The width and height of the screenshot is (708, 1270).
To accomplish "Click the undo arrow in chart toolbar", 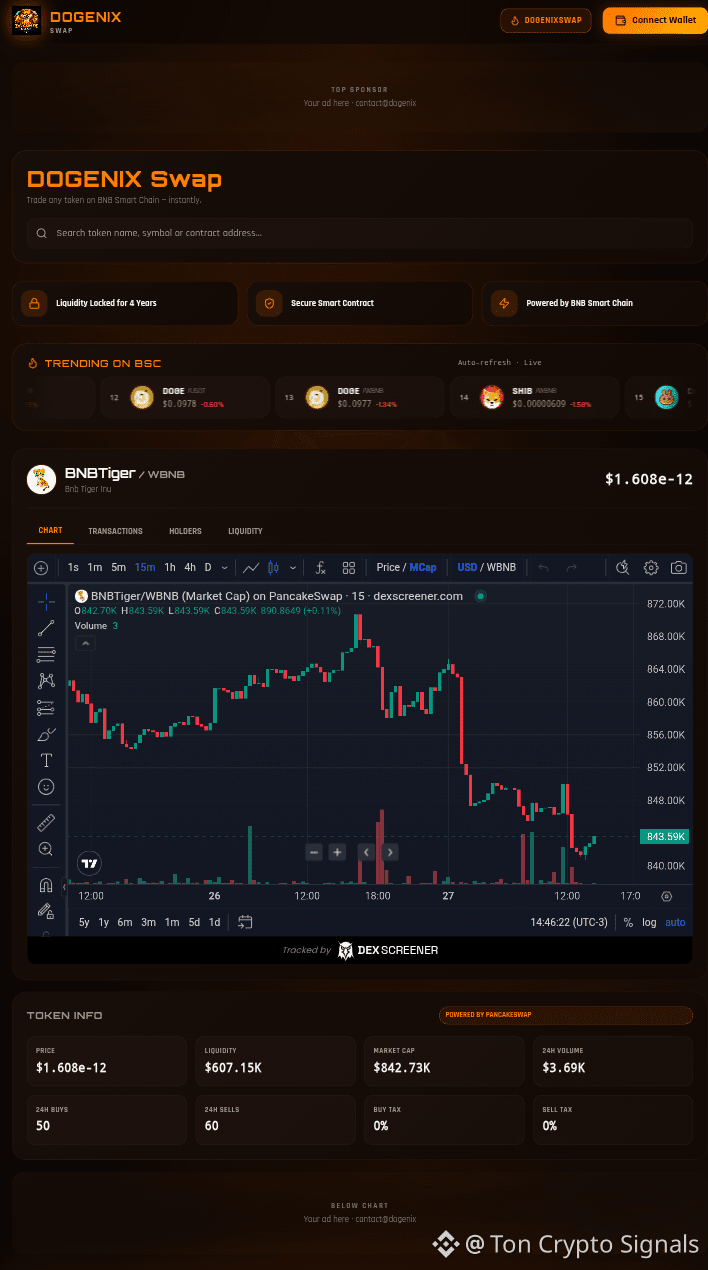I will pyautogui.click(x=544, y=567).
